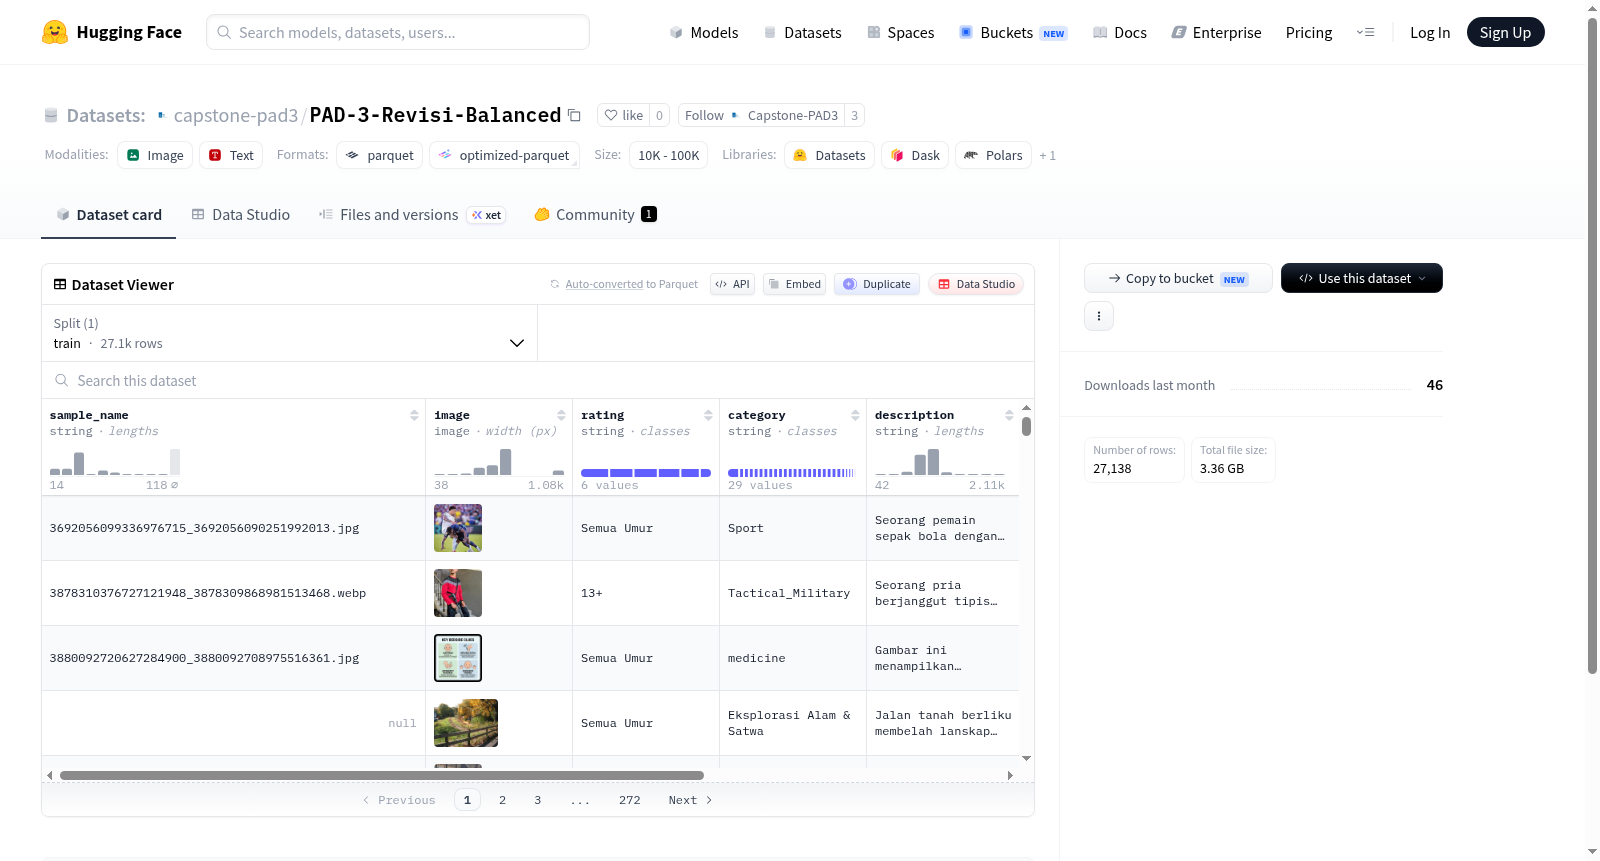Viewport: 1600px width, 861px height.
Task: Click the Hugging Face logo icon
Action: (x=55, y=32)
